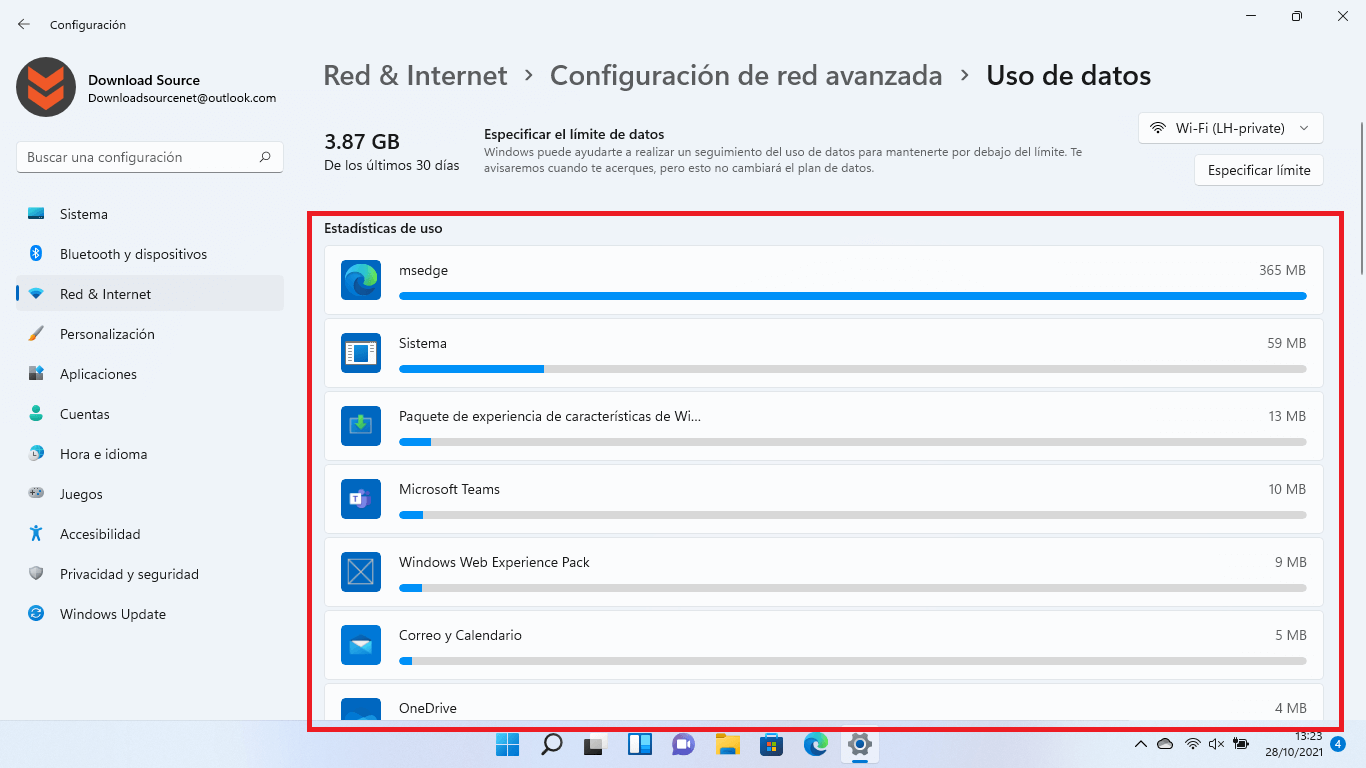Click the Buscar una configuración search field

tap(150, 157)
